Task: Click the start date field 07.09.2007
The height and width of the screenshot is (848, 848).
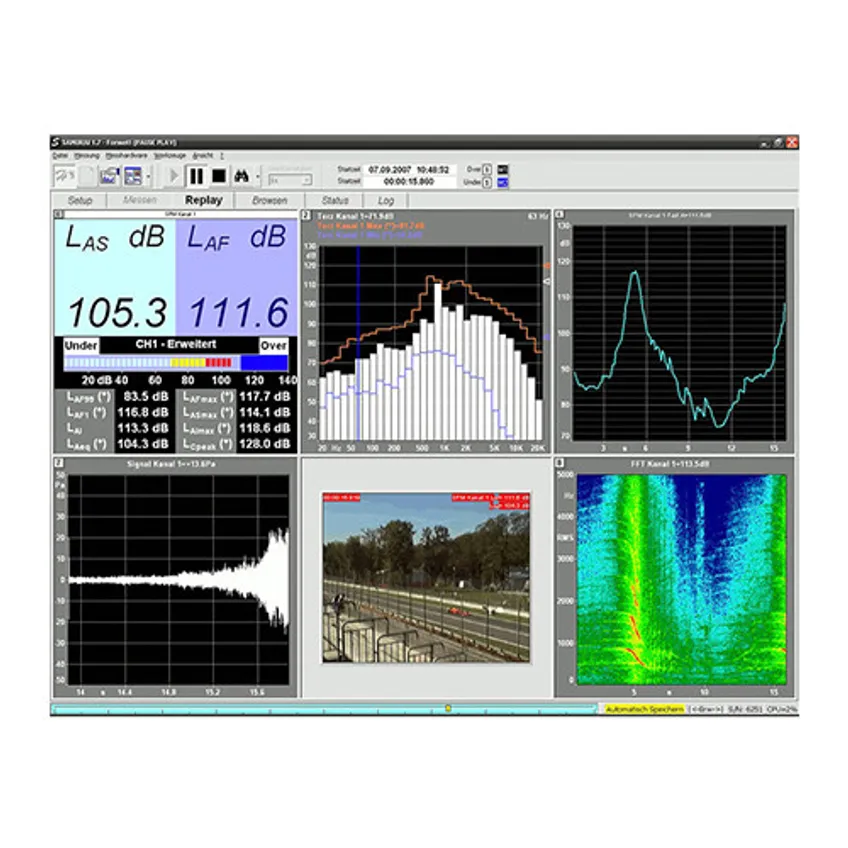Action: pyautogui.click(x=409, y=169)
